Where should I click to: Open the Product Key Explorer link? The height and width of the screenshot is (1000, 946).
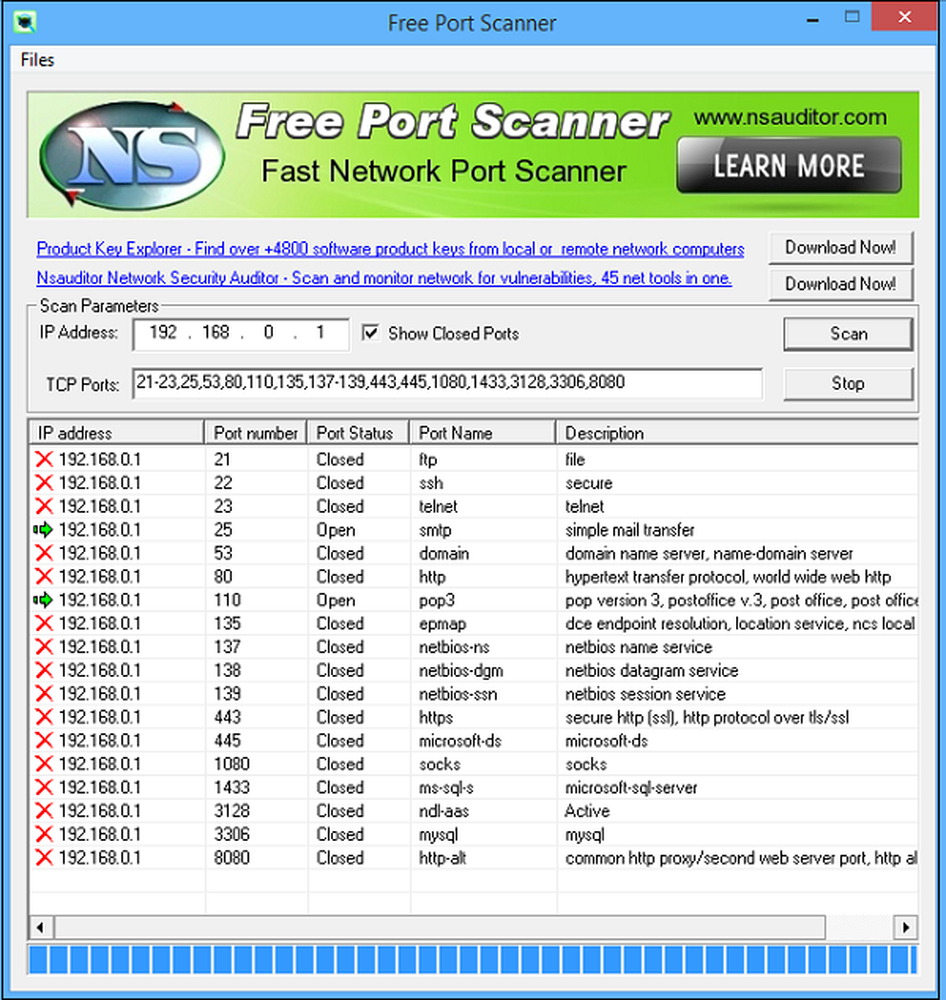[x=390, y=249]
